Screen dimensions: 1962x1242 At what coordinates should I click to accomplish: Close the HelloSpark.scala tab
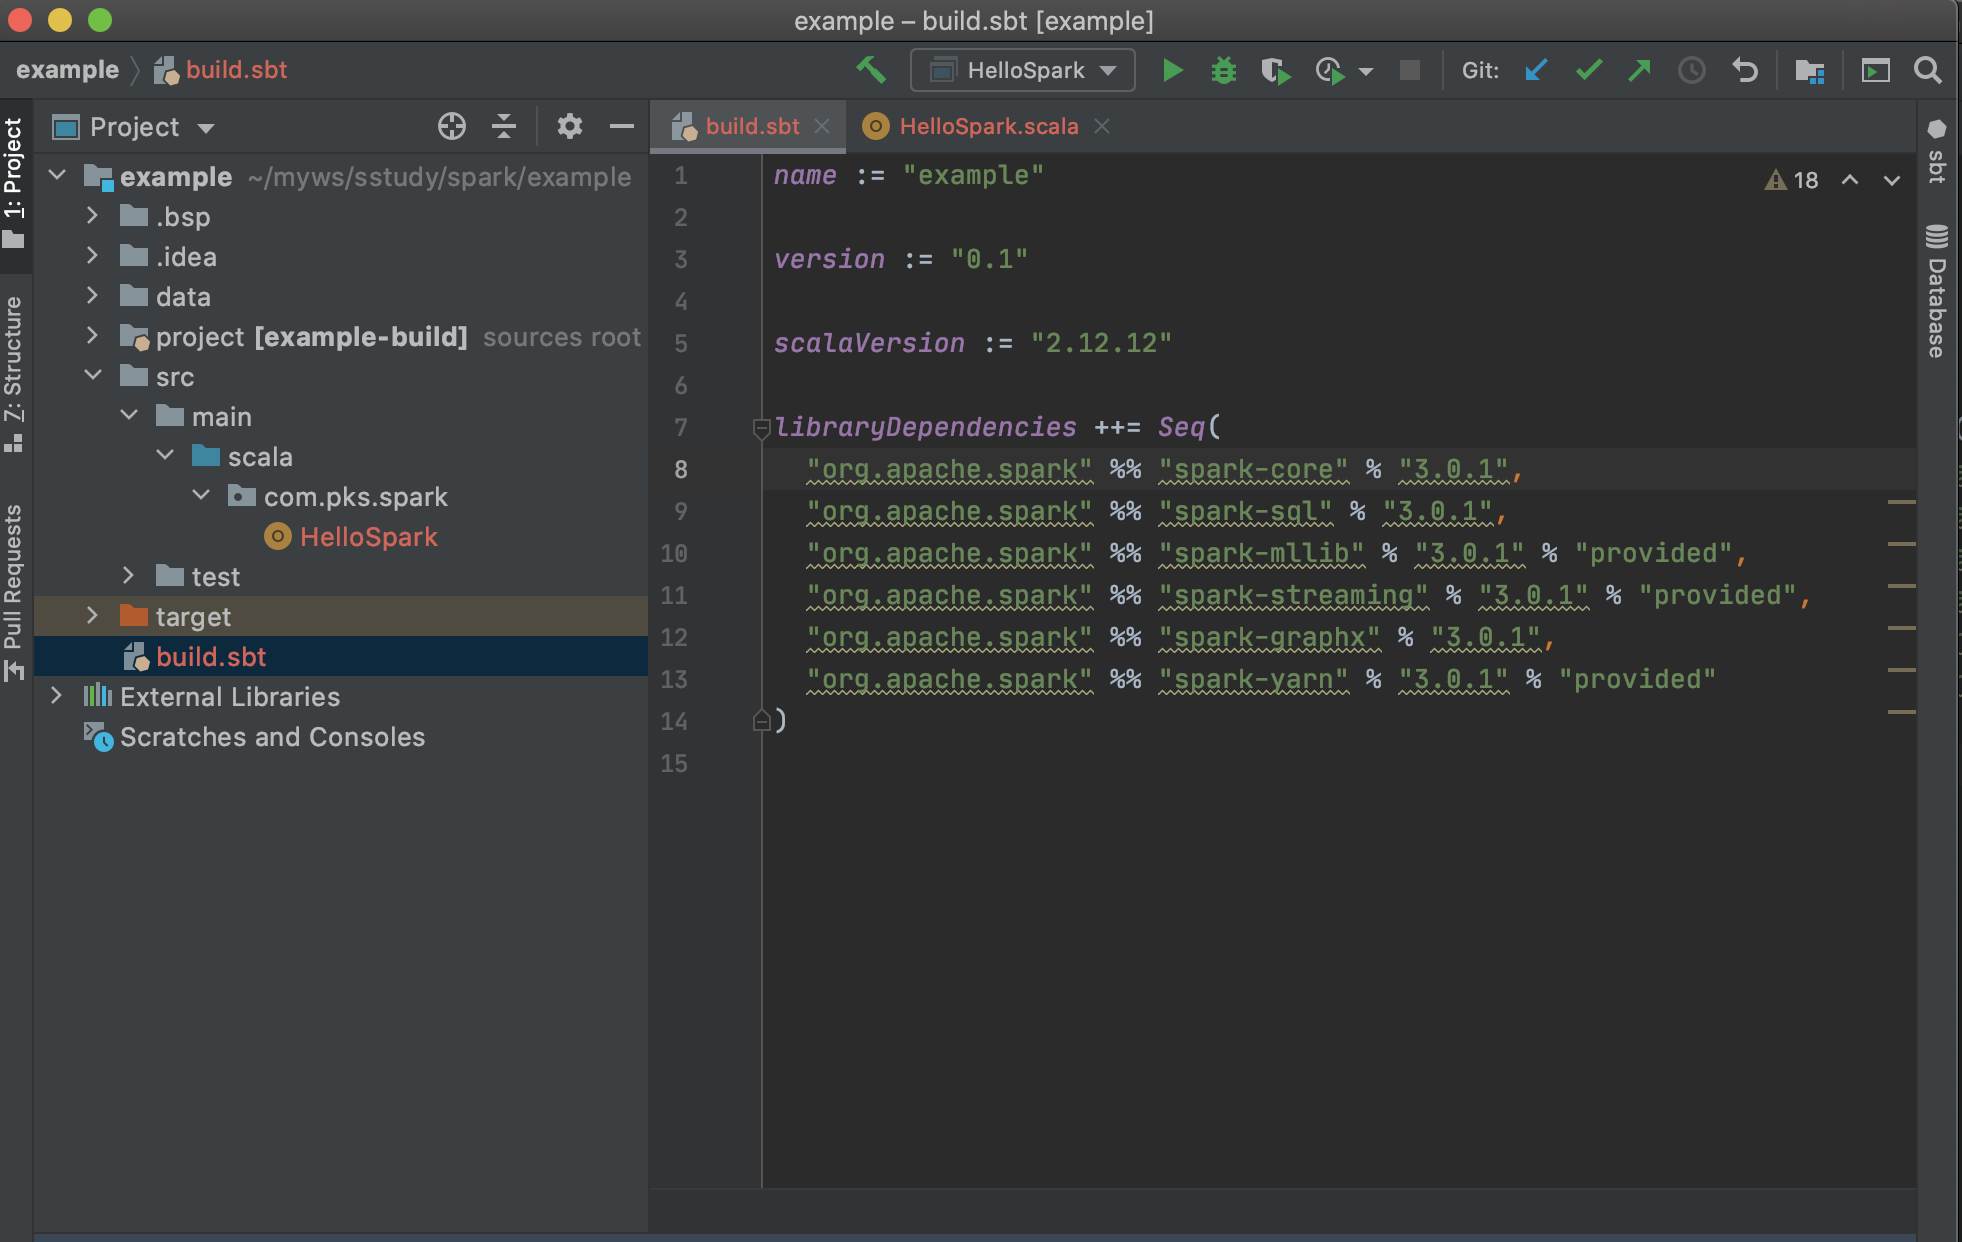pos(1102,126)
